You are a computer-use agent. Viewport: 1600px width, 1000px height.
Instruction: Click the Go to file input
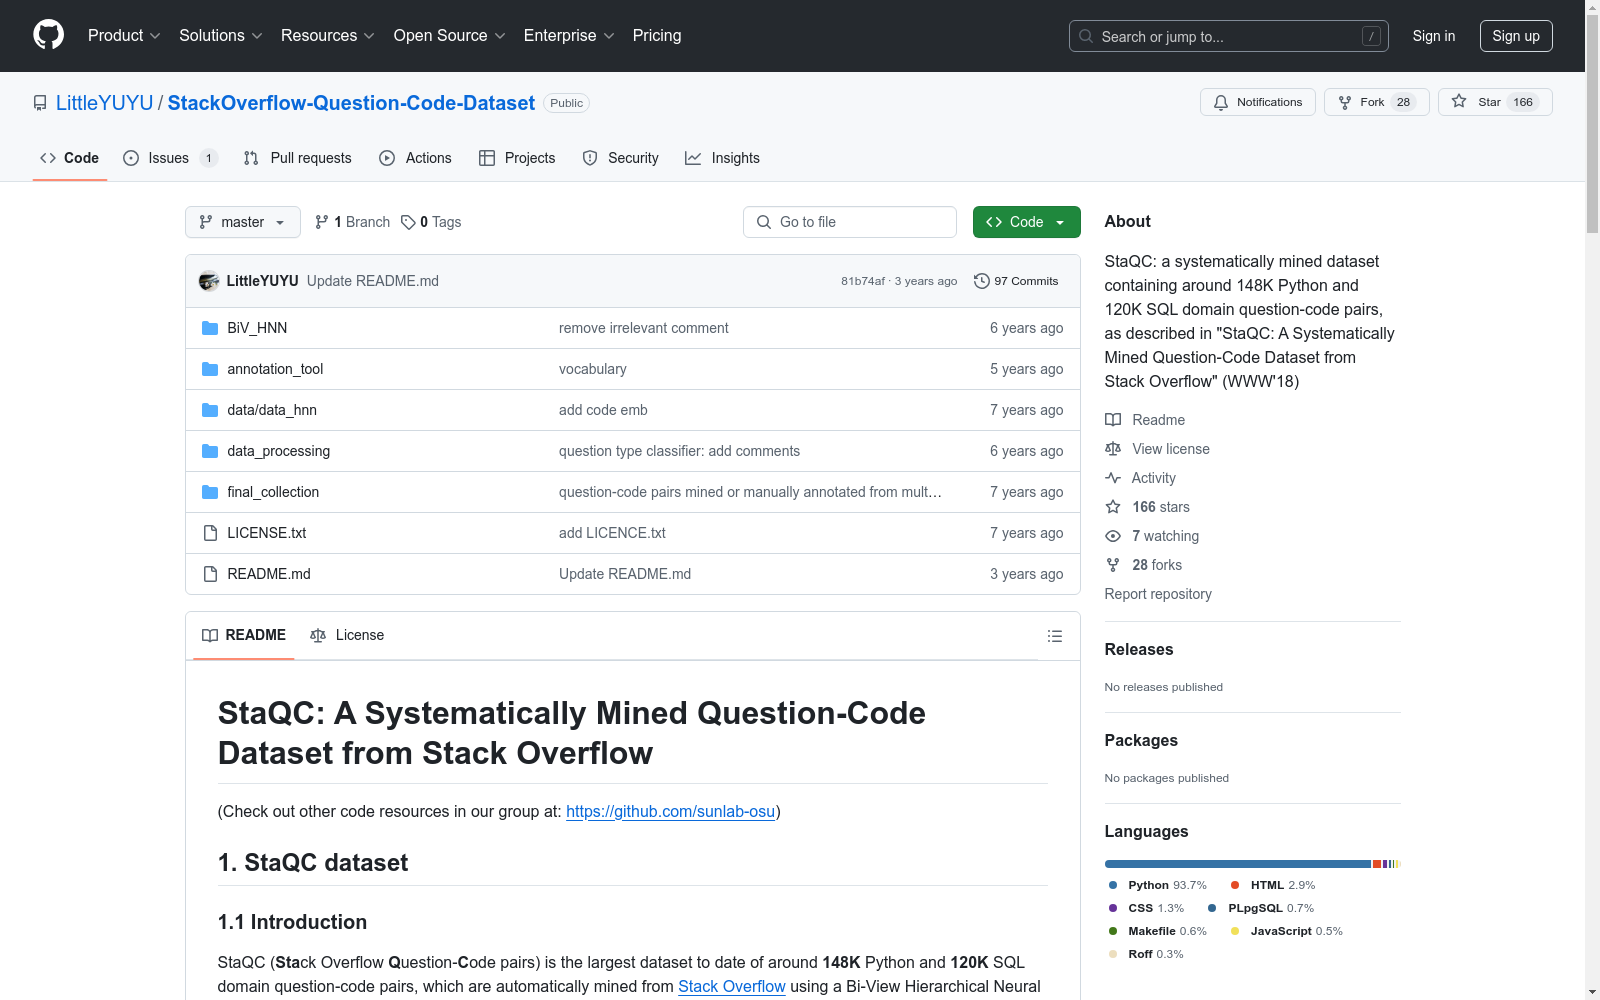(x=850, y=222)
